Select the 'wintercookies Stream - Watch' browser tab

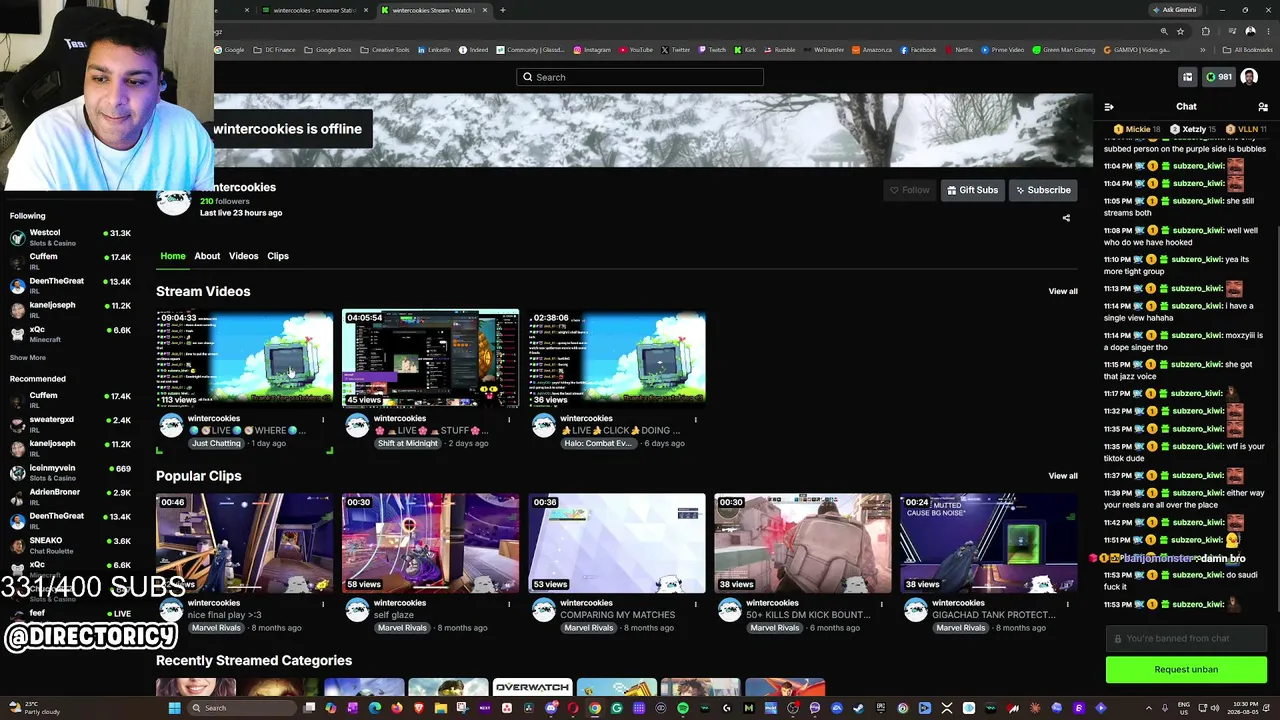[432, 10]
